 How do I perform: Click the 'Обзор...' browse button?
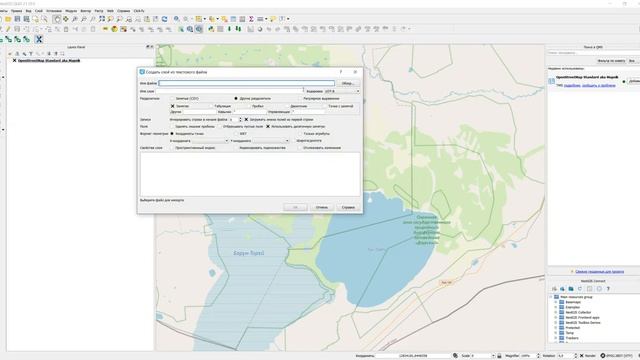click(x=348, y=83)
